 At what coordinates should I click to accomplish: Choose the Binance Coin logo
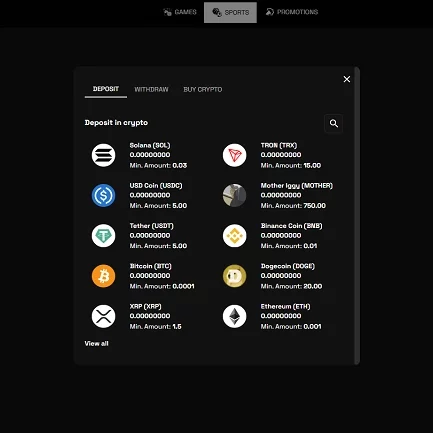235,236
